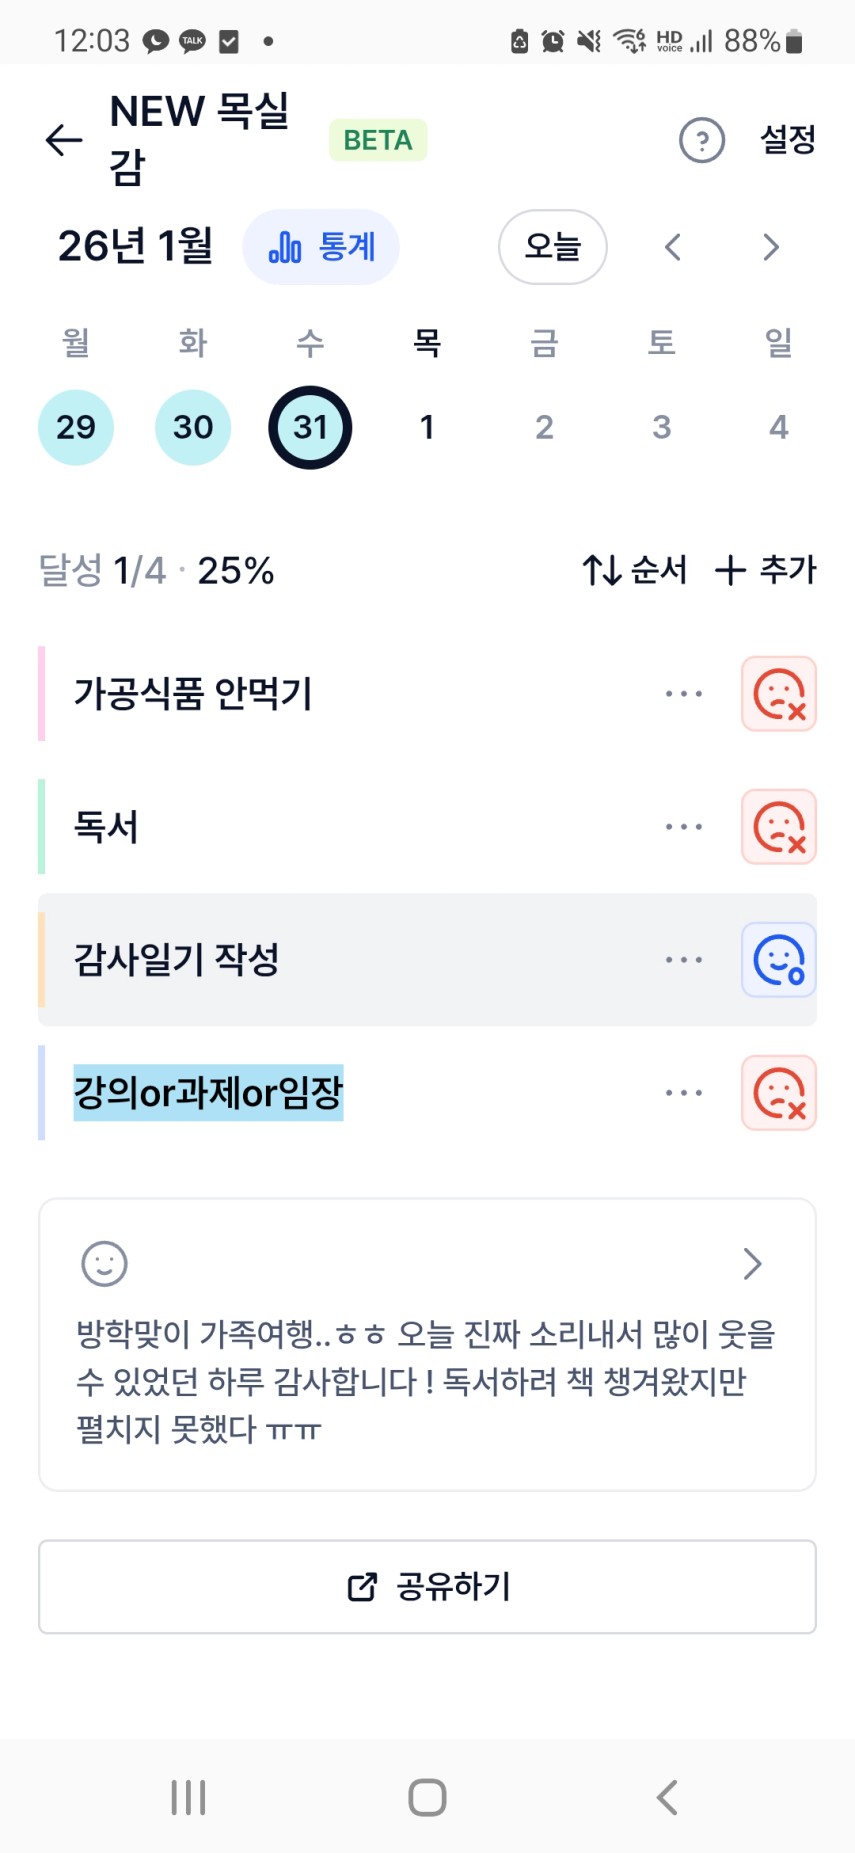
Task: Tap the 순서 sort order icon
Action: coord(602,570)
